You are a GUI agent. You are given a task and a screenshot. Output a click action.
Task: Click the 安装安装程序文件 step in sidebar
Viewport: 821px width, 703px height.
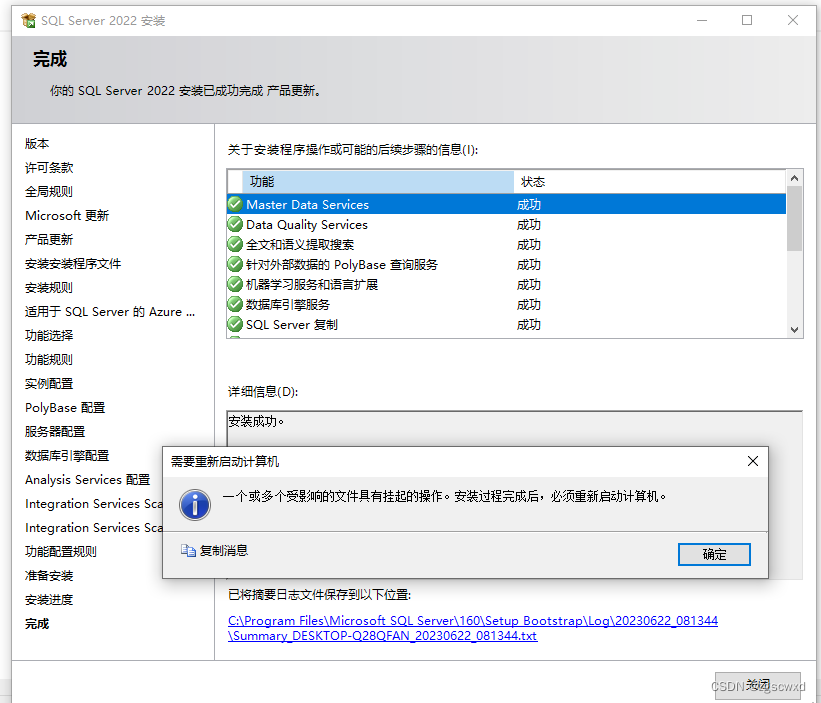coord(73,264)
